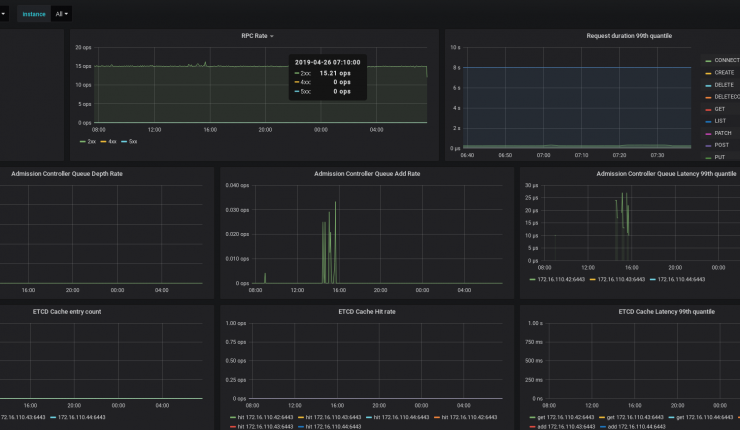Toggle 'get 172.16.110.42:6443' in ETCD Latency legend
The height and width of the screenshot is (430, 740).
(562, 417)
